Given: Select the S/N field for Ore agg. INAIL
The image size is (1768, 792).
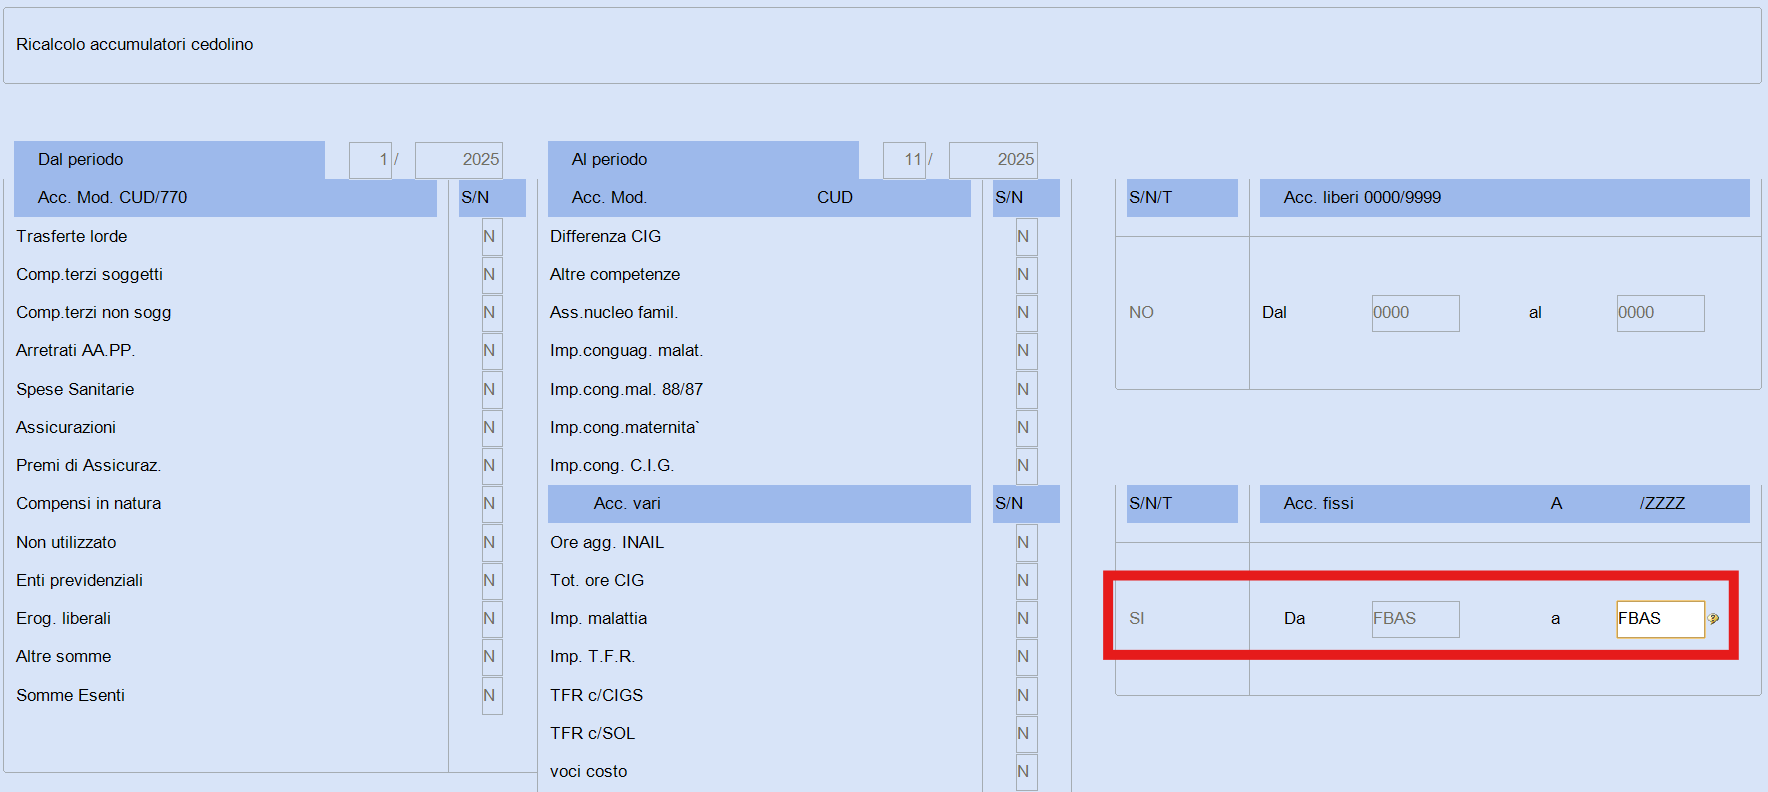Looking at the screenshot, I should pyautogui.click(x=1026, y=543).
